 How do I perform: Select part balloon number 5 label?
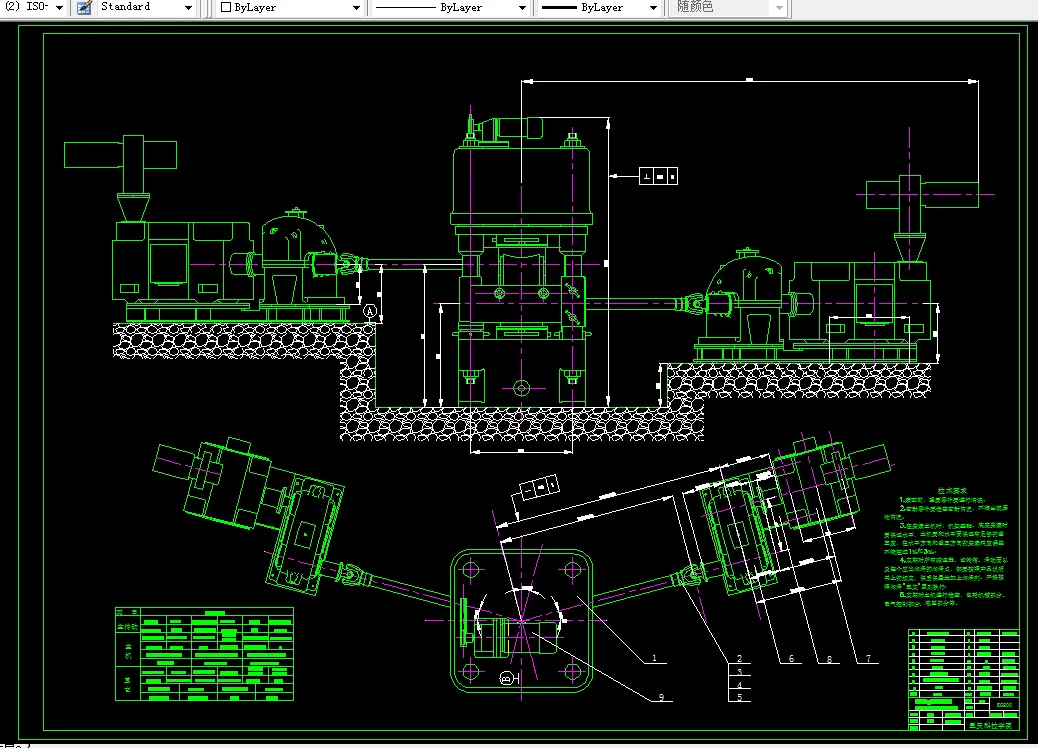click(739, 697)
